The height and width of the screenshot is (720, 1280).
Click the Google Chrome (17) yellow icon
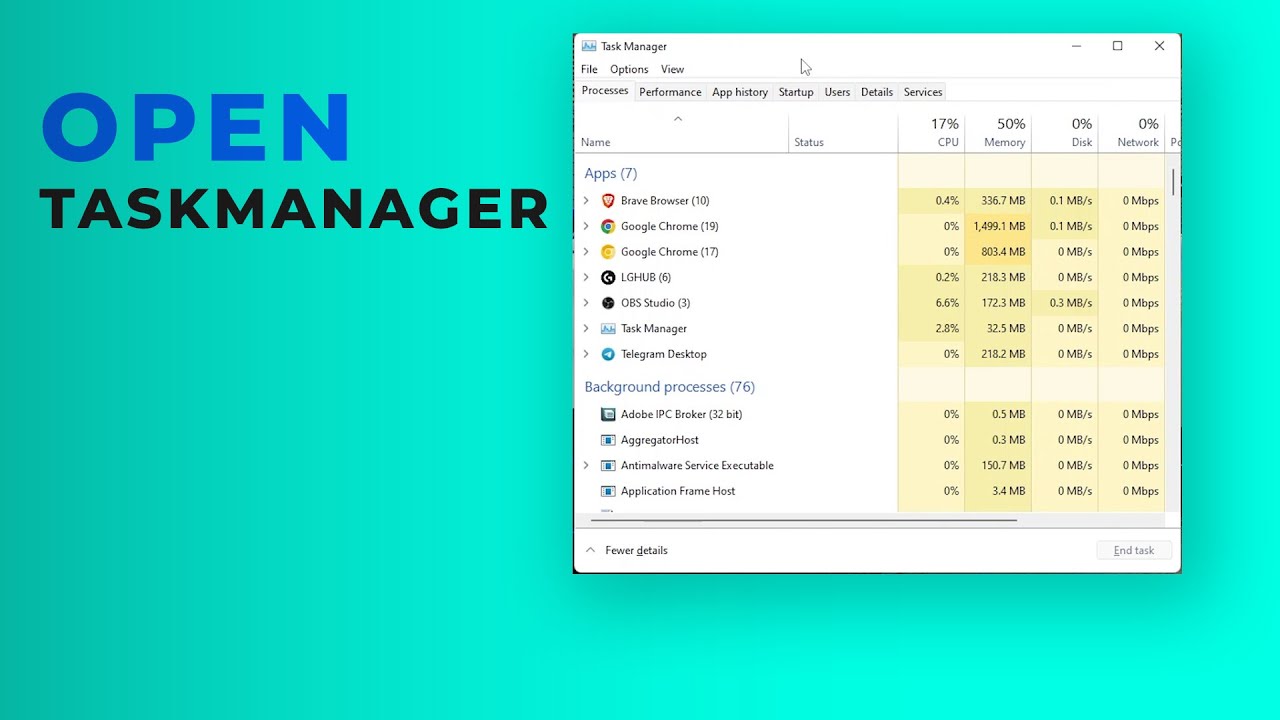(608, 252)
